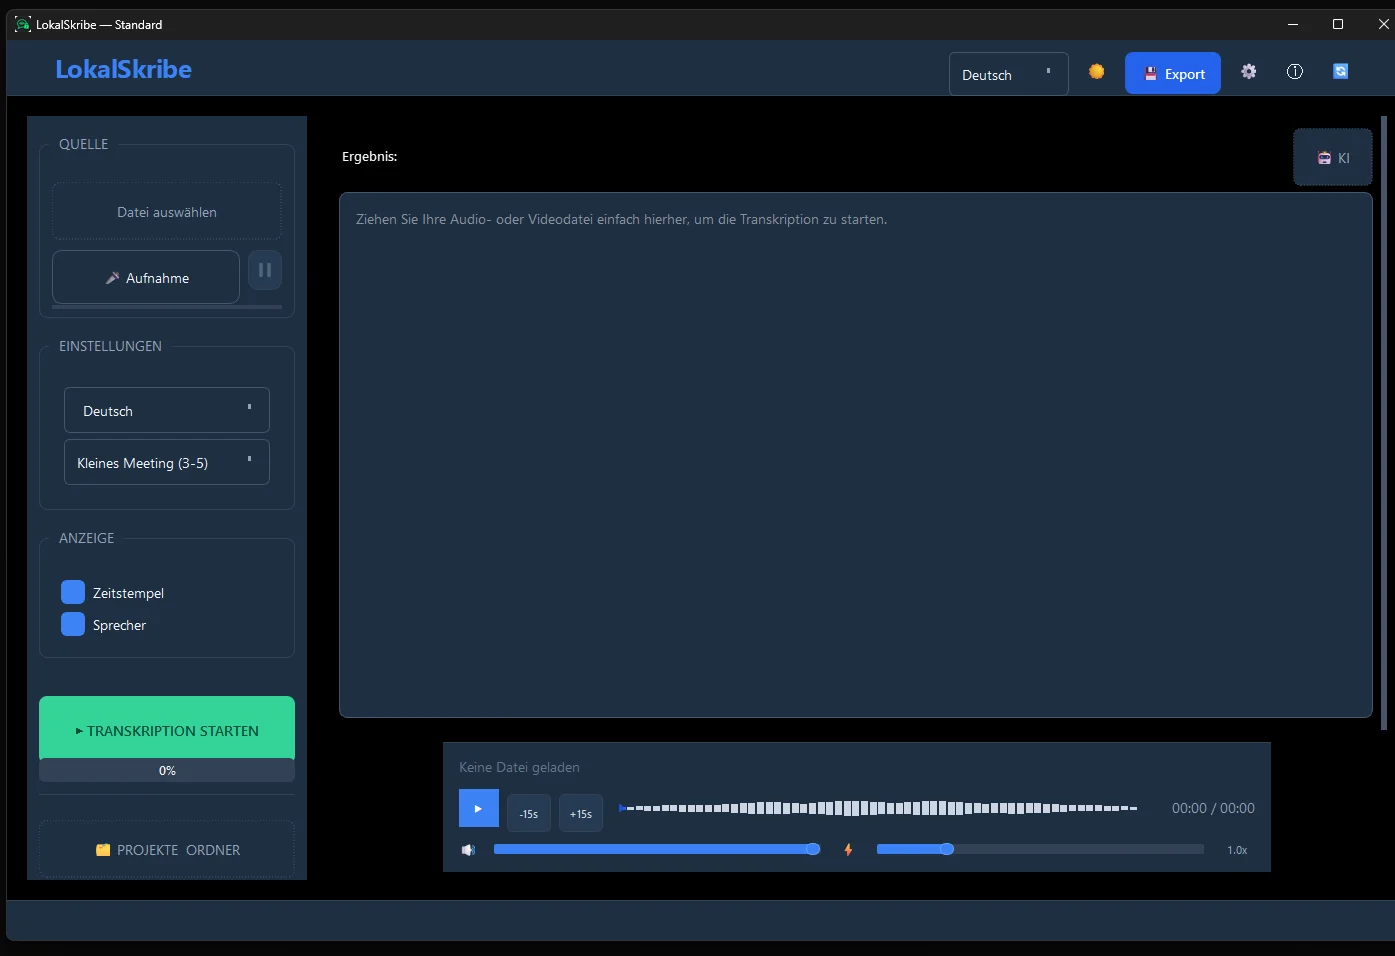Click the audio waveform timeline
Screen dimensions: 1395x956
pos(878,808)
